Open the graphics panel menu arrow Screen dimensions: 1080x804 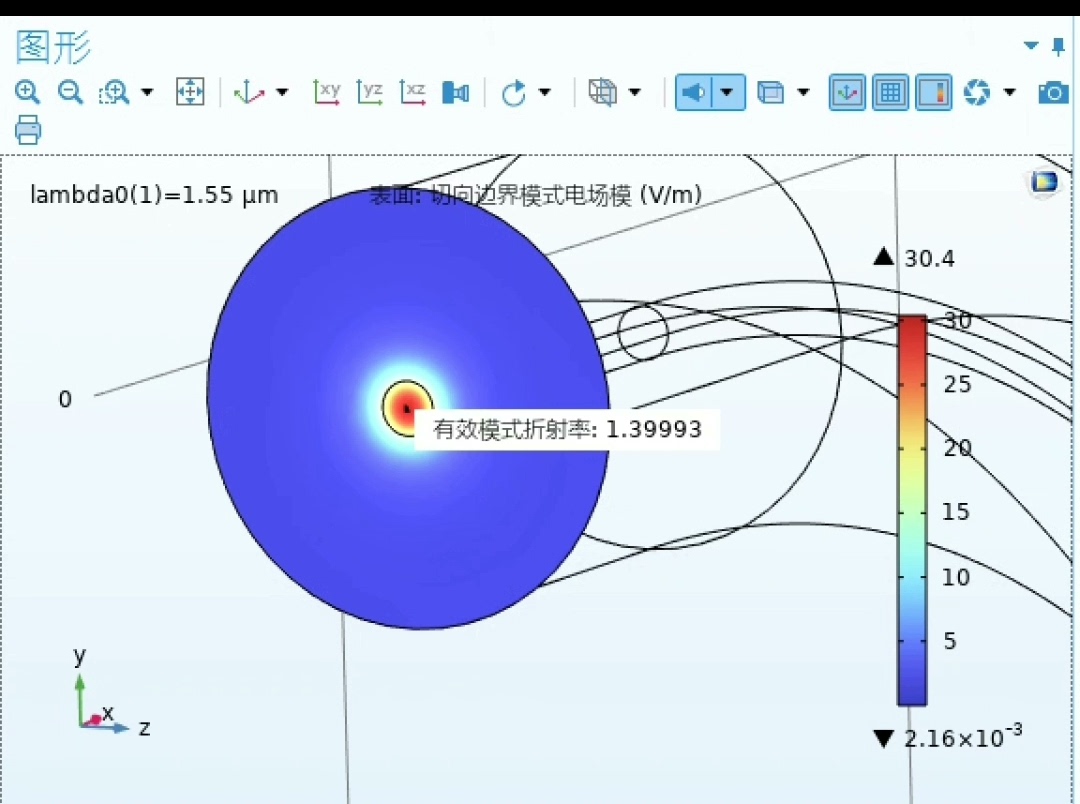(x=1031, y=46)
